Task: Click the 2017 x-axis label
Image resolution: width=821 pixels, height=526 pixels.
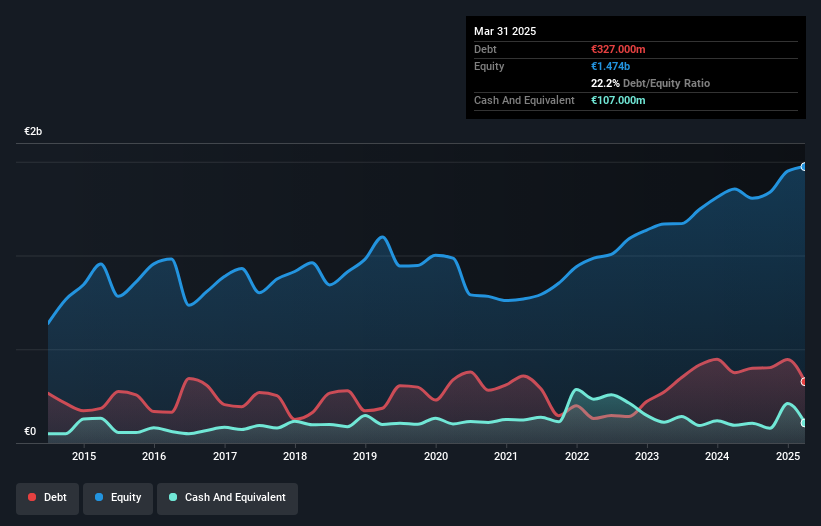Action: click(x=225, y=456)
